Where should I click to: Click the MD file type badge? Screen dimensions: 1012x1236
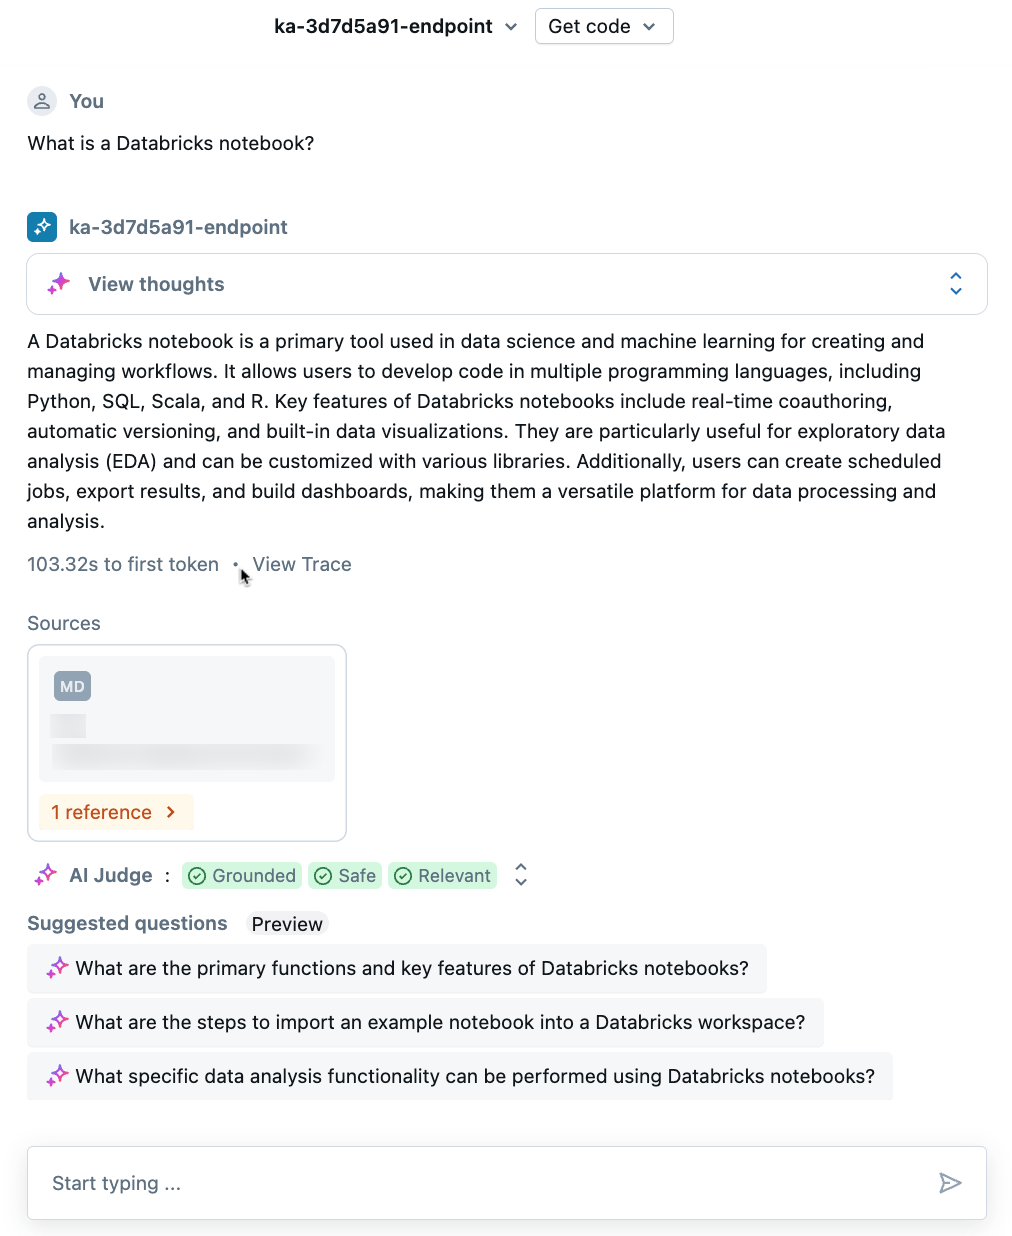pos(72,686)
